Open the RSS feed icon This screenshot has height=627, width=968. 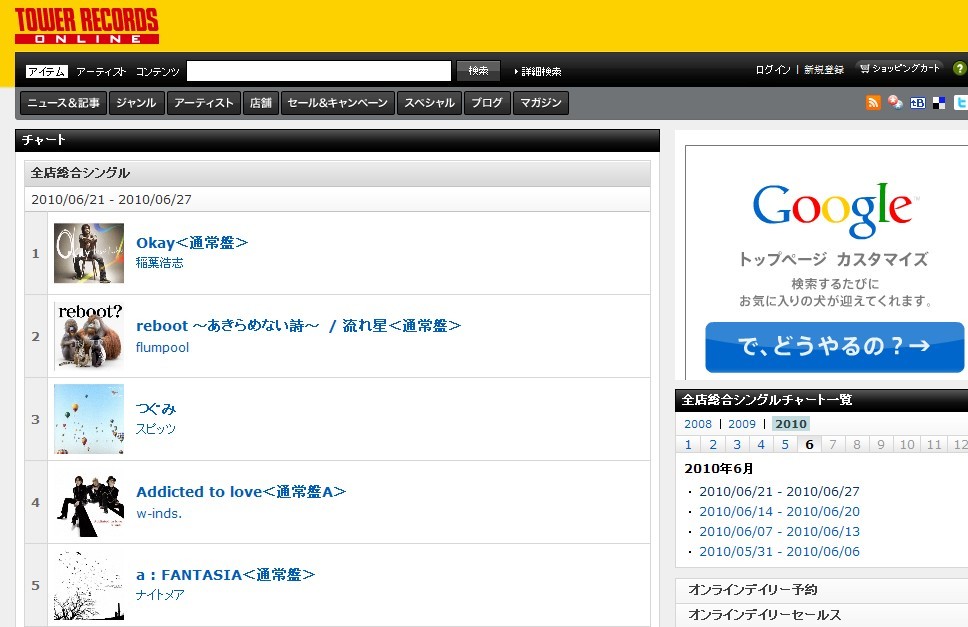point(873,102)
